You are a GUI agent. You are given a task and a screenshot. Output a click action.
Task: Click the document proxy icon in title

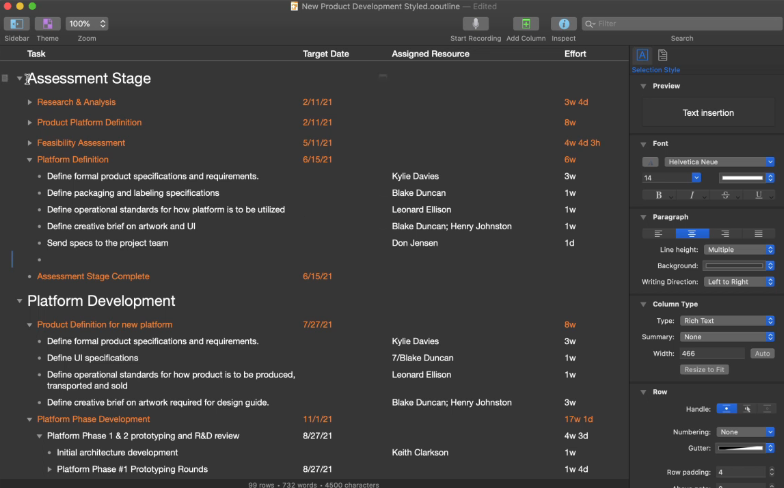pos(294,6)
